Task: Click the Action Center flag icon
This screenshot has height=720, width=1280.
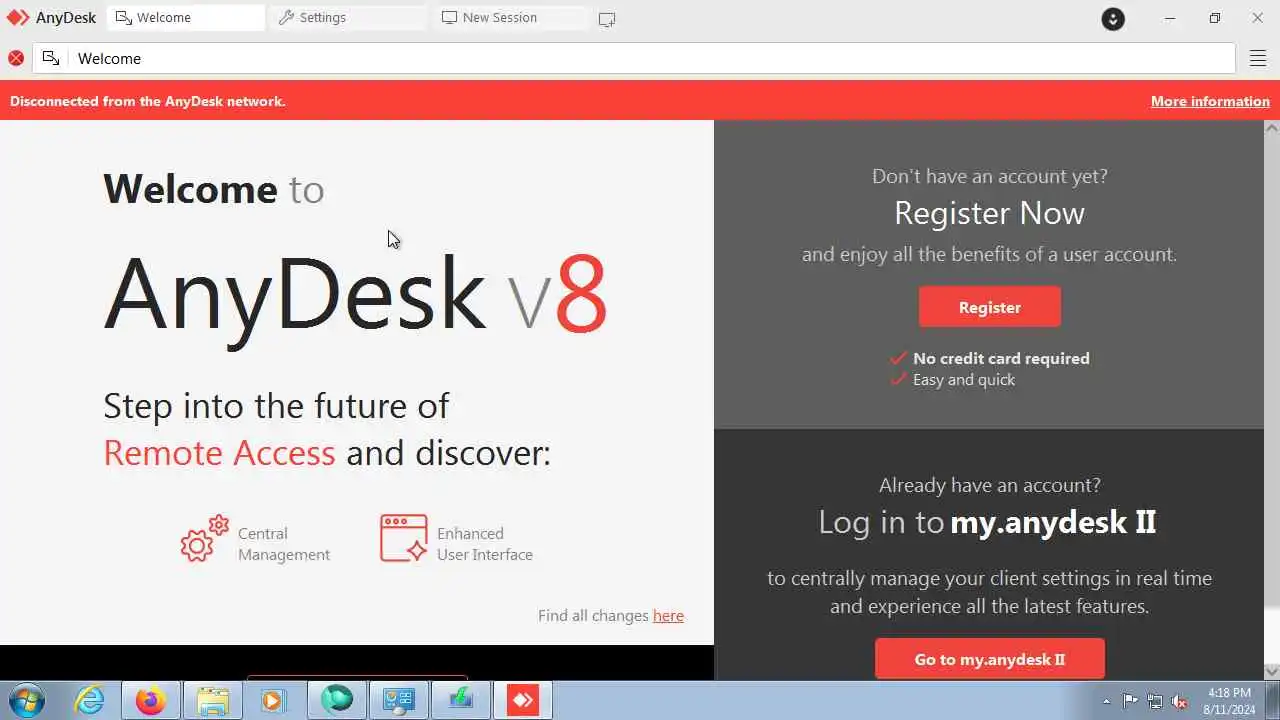Action: click(x=1130, y=701)
